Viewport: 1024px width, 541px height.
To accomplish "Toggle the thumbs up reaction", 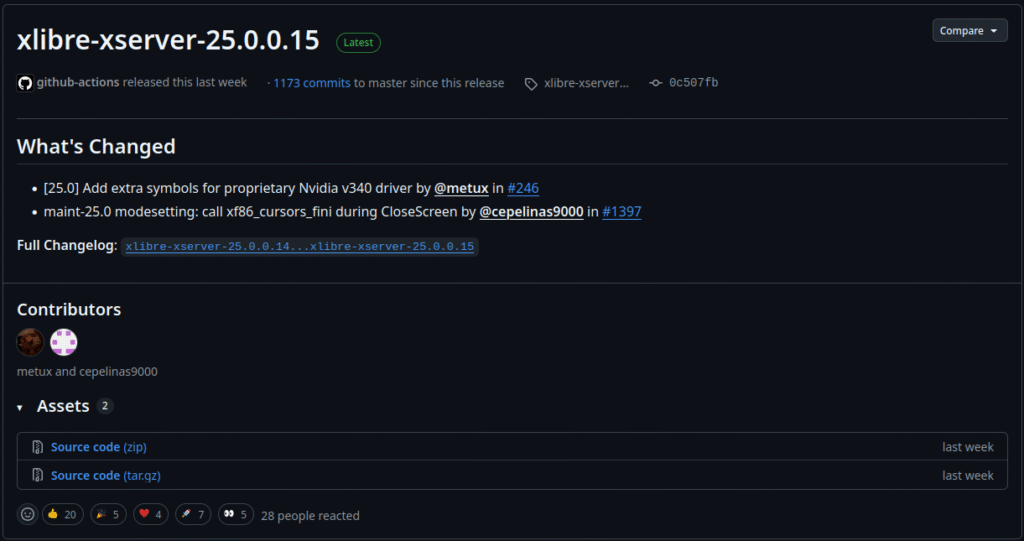I will tap(62, 514).
